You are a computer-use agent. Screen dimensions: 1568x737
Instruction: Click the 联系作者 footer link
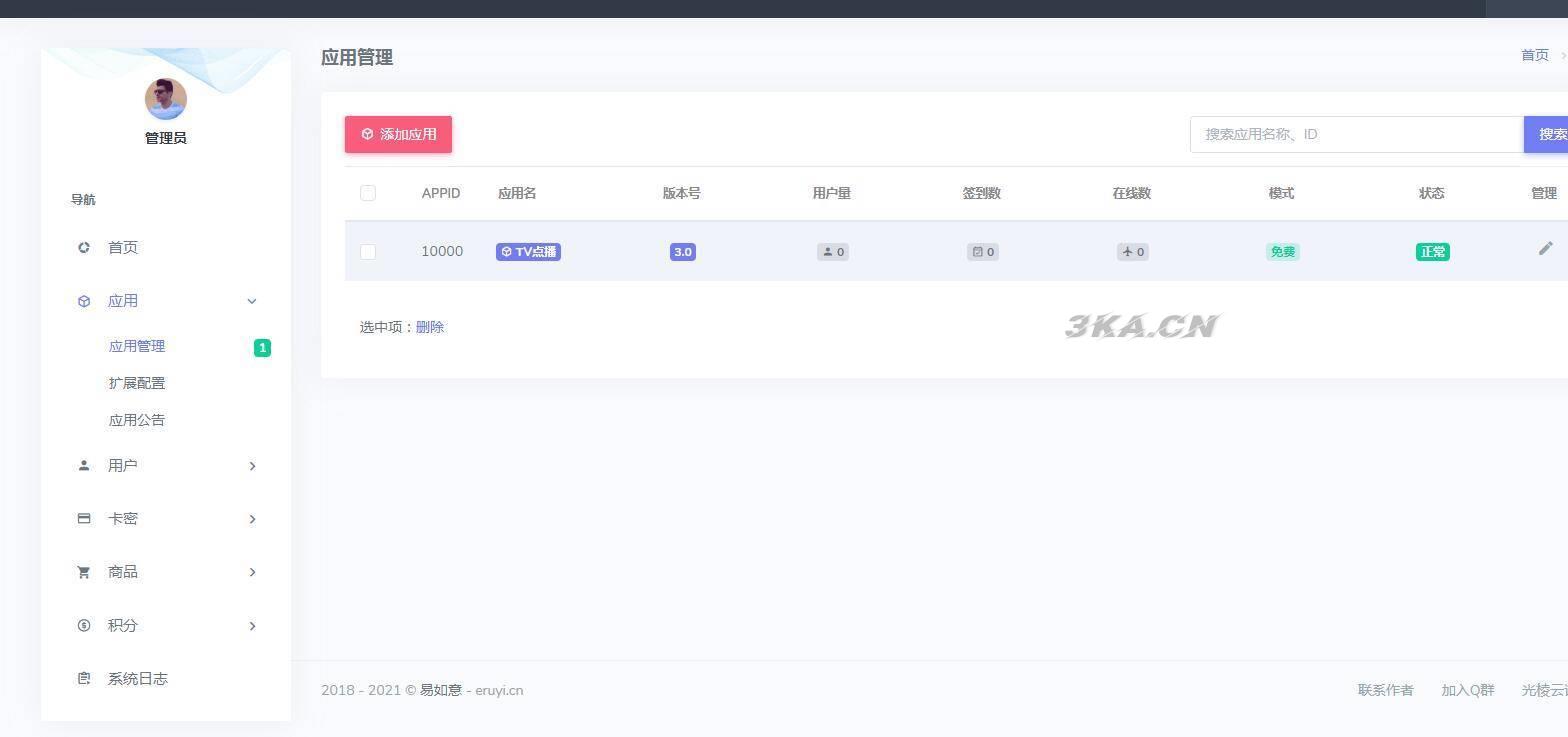coord(1385,690)
